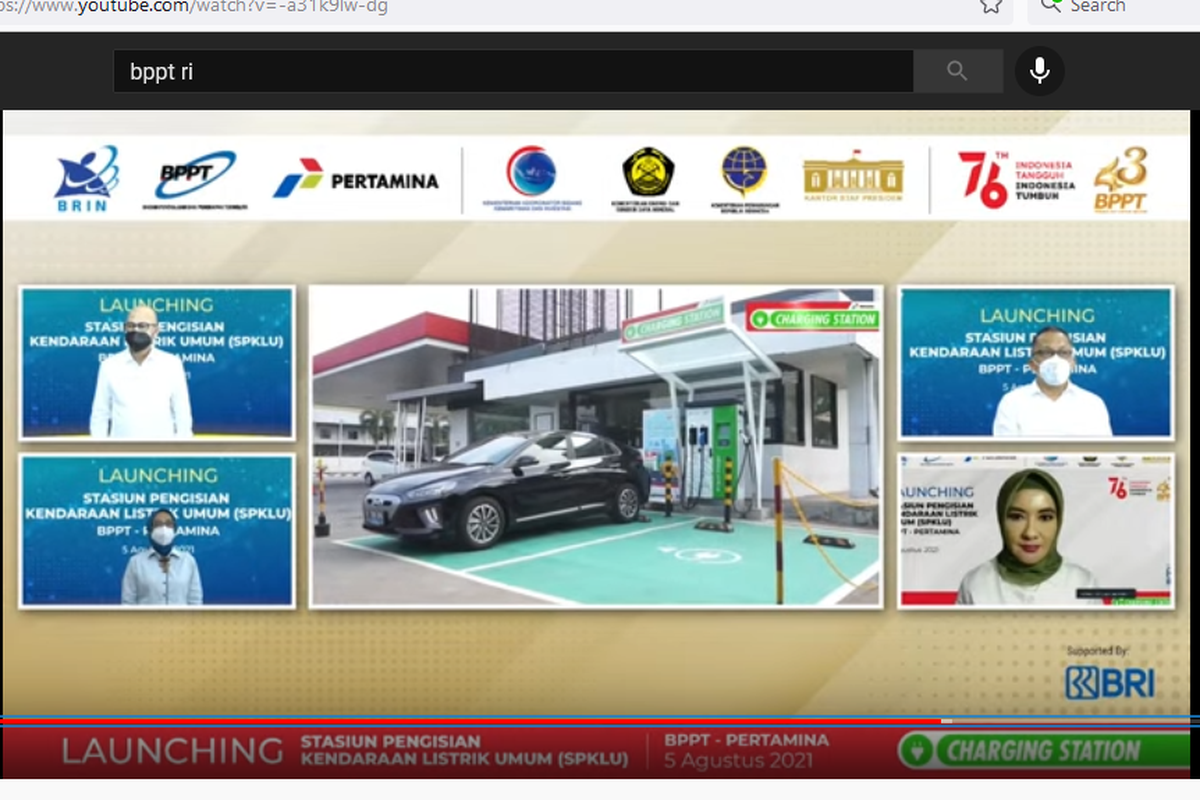The height and width of the screenshot is (800, 1200).
Task: Start voice search with microphone icon
Action: click(1039, 71)
